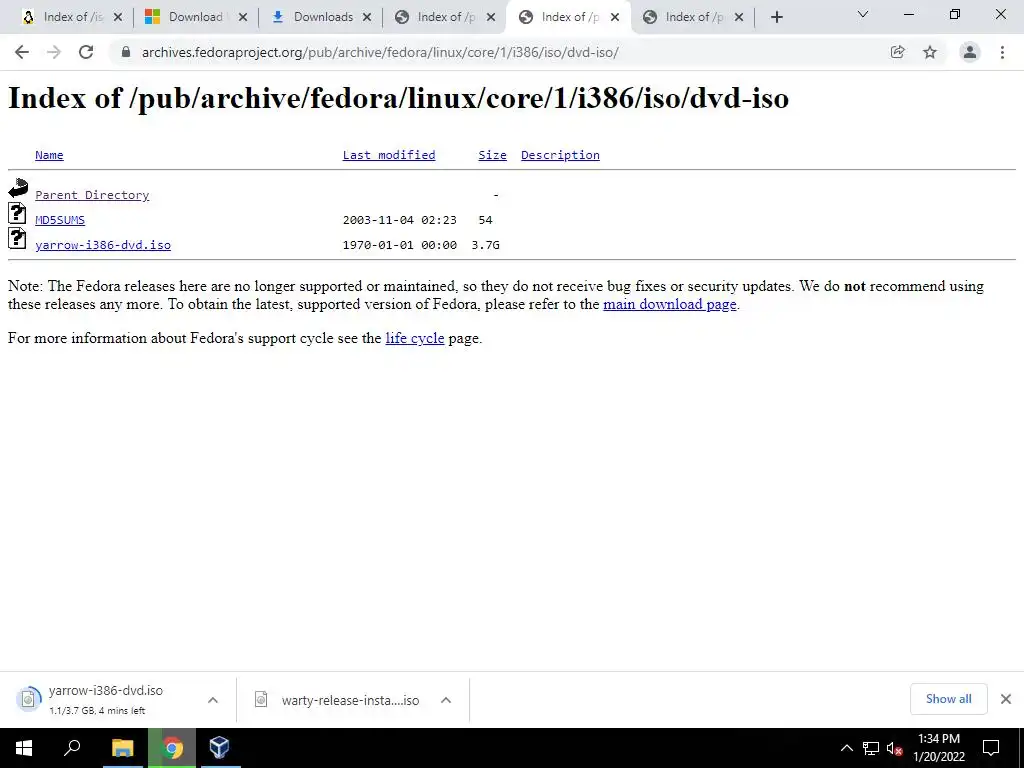Click Show all downloads button
Screen dimensions: 1024x768
pyautogui.click(x=948, y=699)
